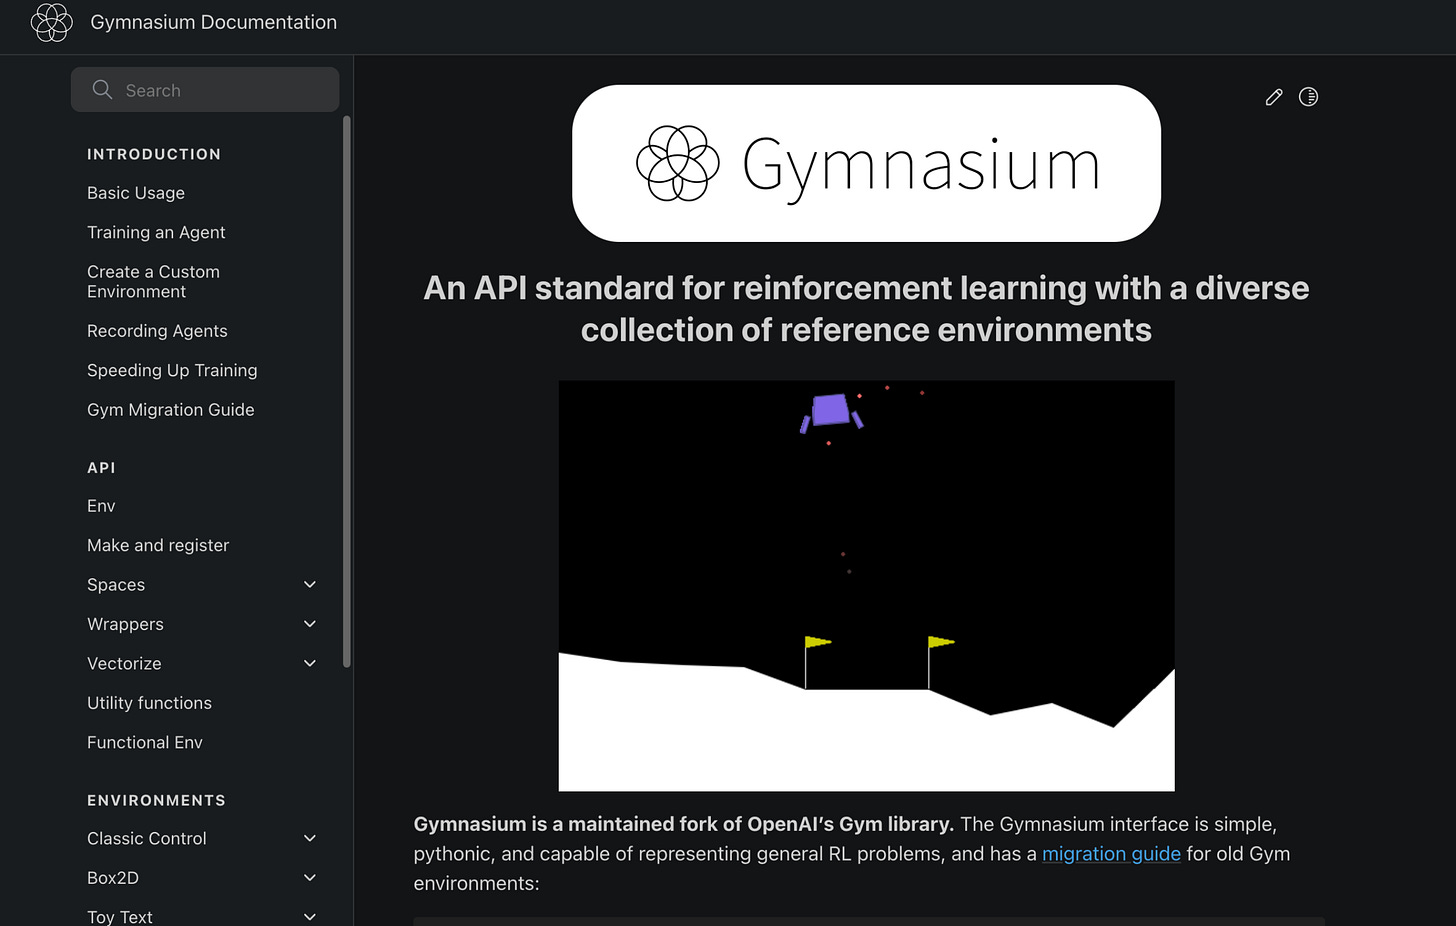Click the INTRODUCTION section heading
Image resolution: width=1456 pixels, height=926 pixels.
154,154
